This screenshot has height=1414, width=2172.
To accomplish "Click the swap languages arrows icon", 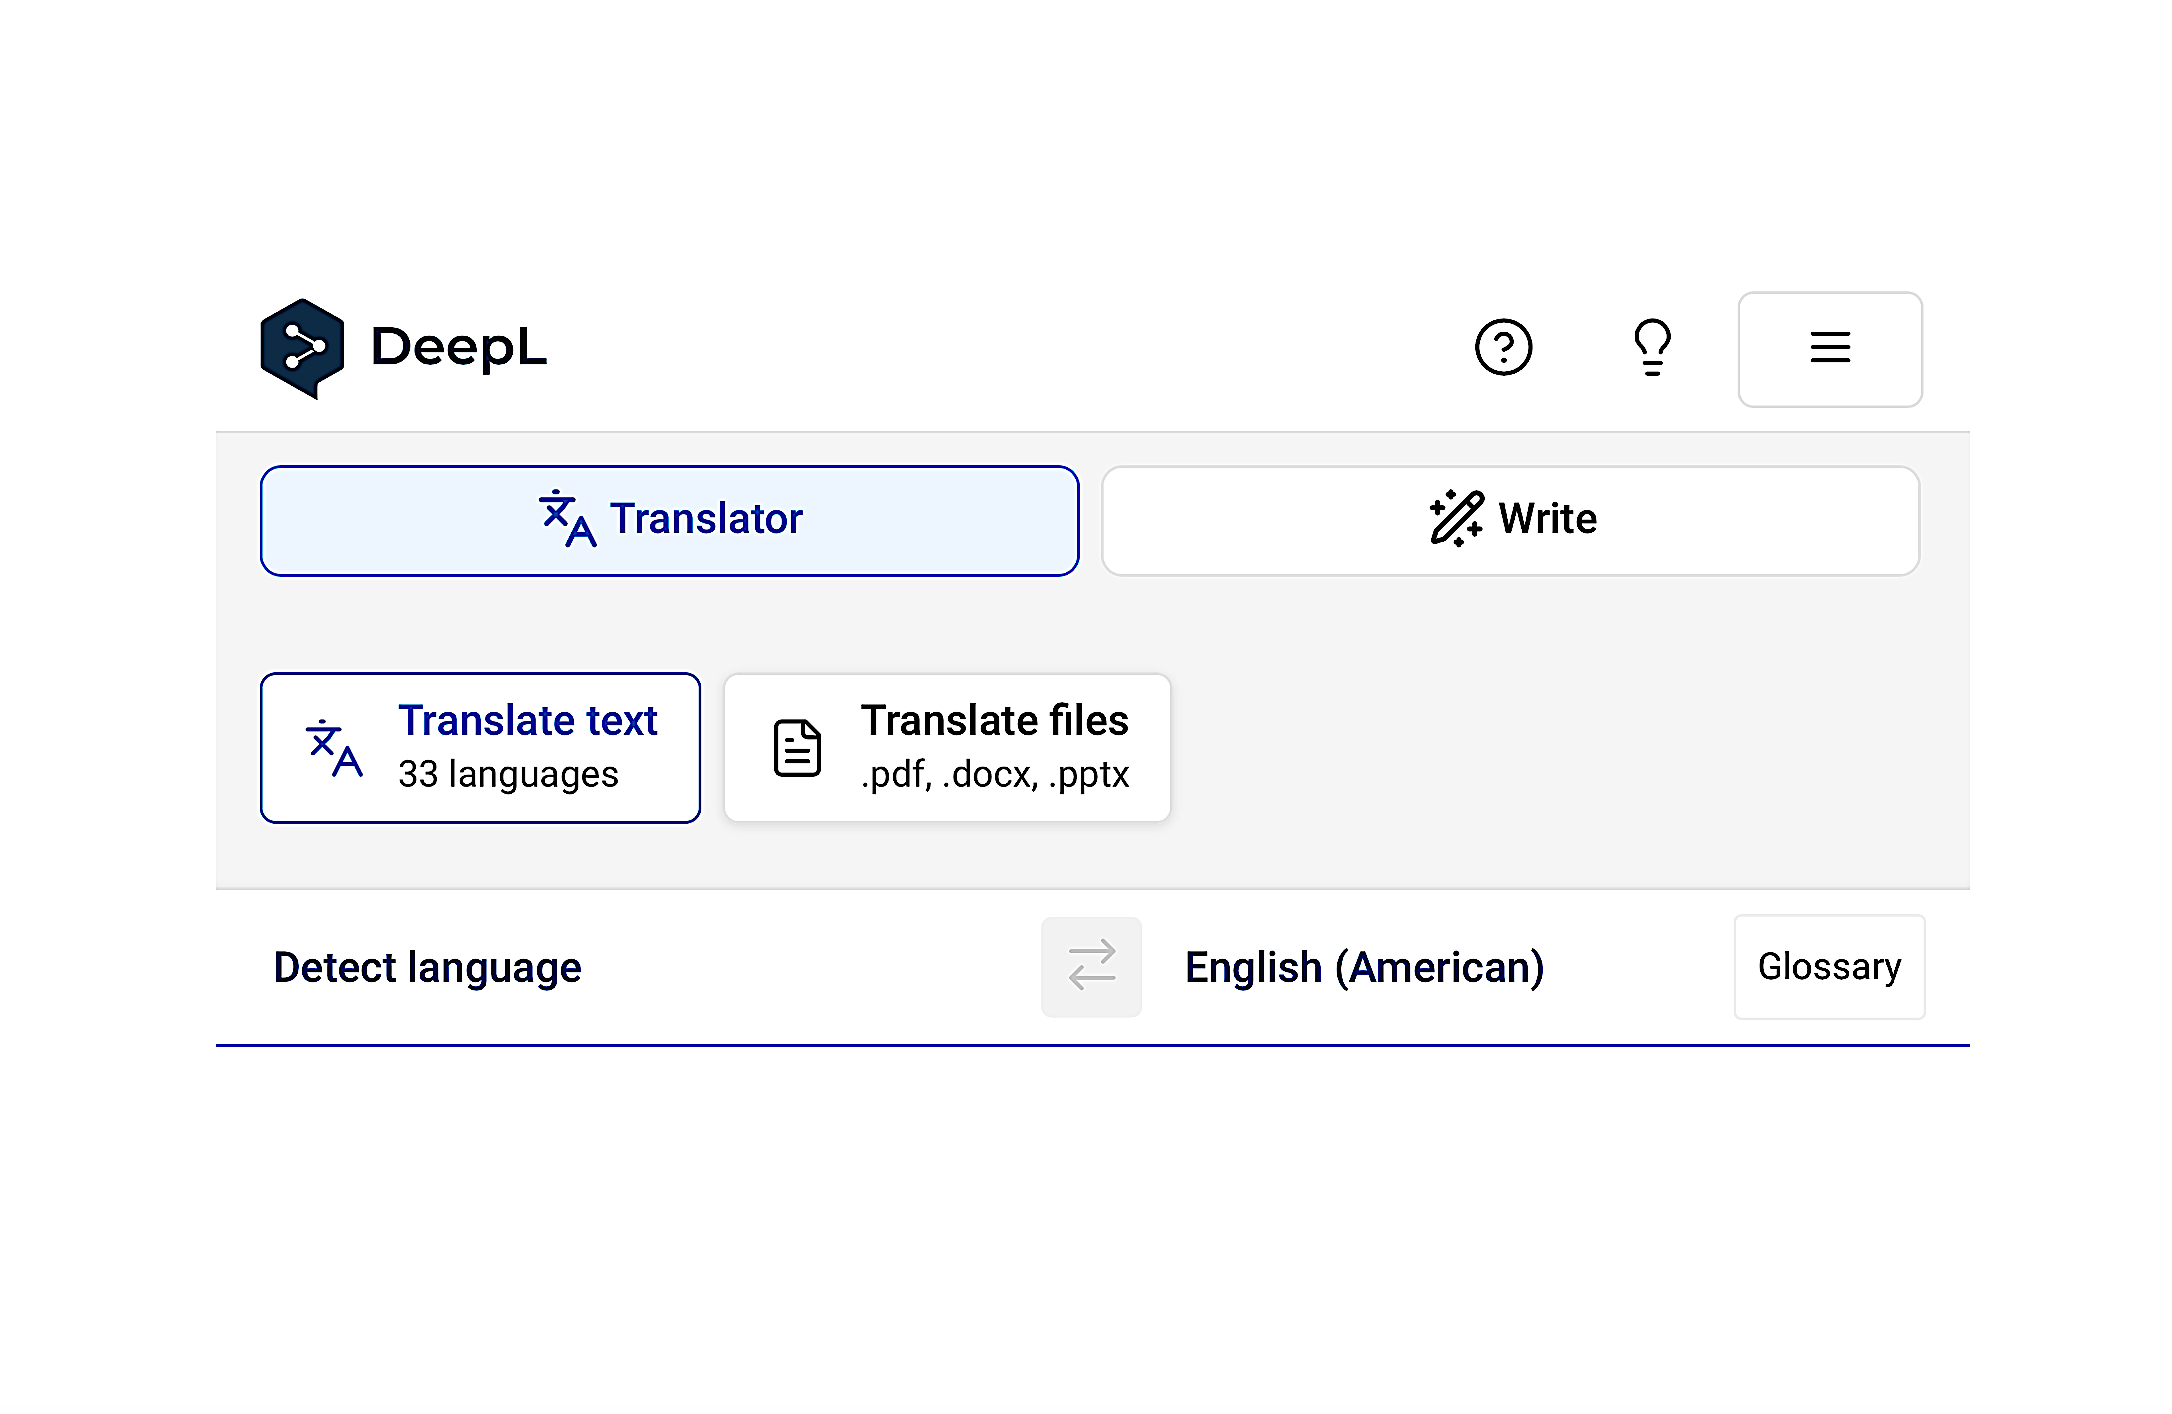I will (x=1091, y=966).
